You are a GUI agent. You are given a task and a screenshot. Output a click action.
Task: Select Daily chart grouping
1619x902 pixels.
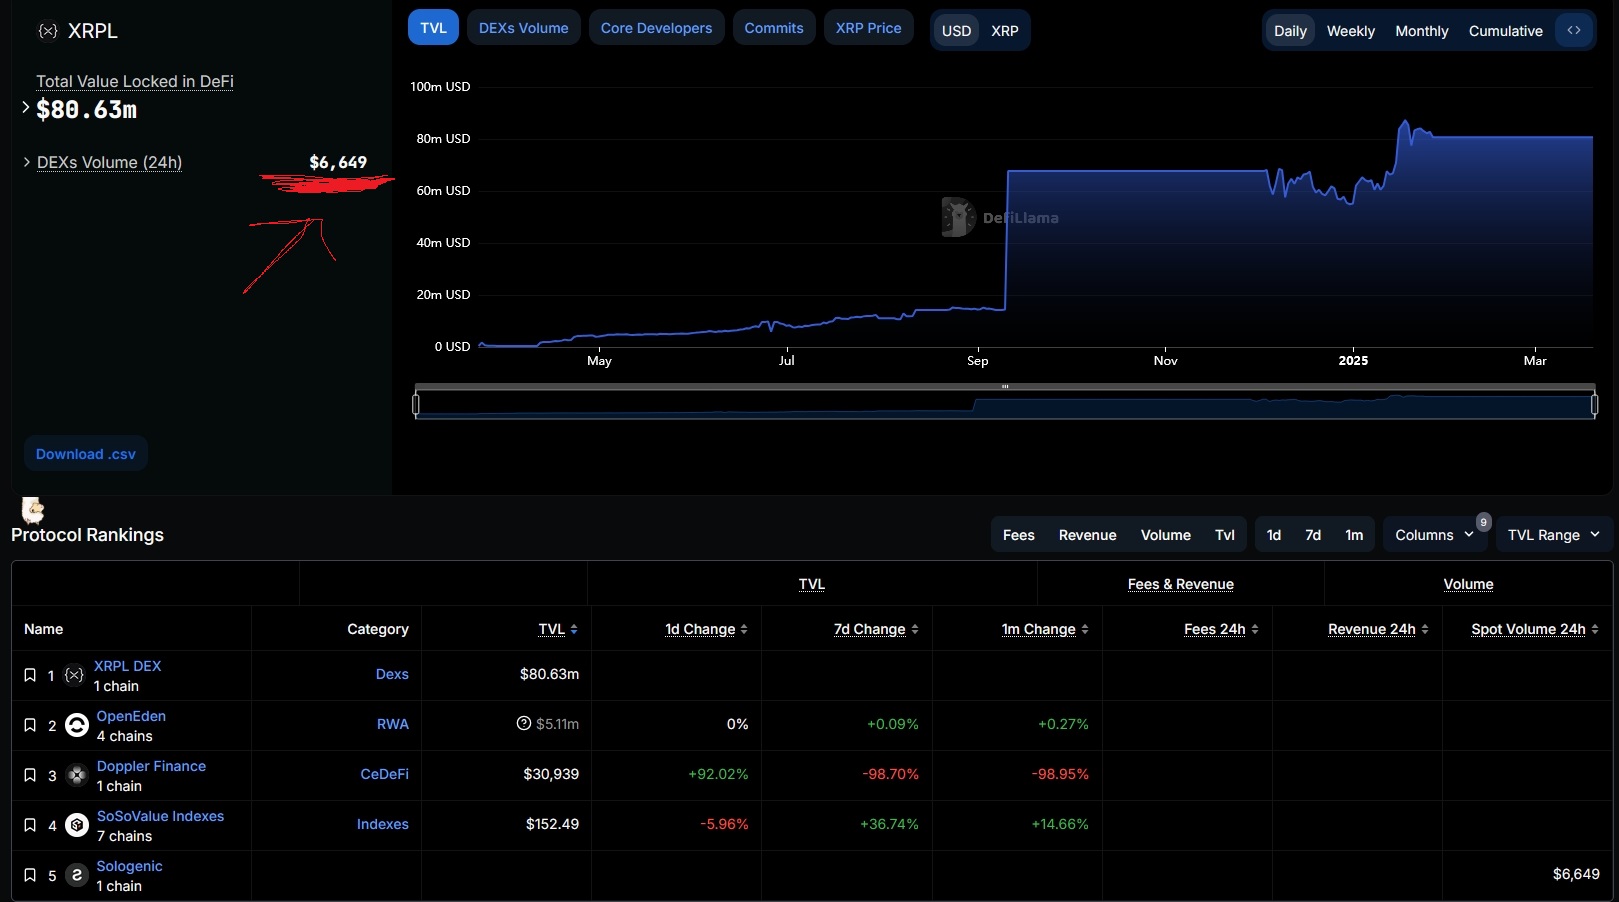coord(1290,31)
